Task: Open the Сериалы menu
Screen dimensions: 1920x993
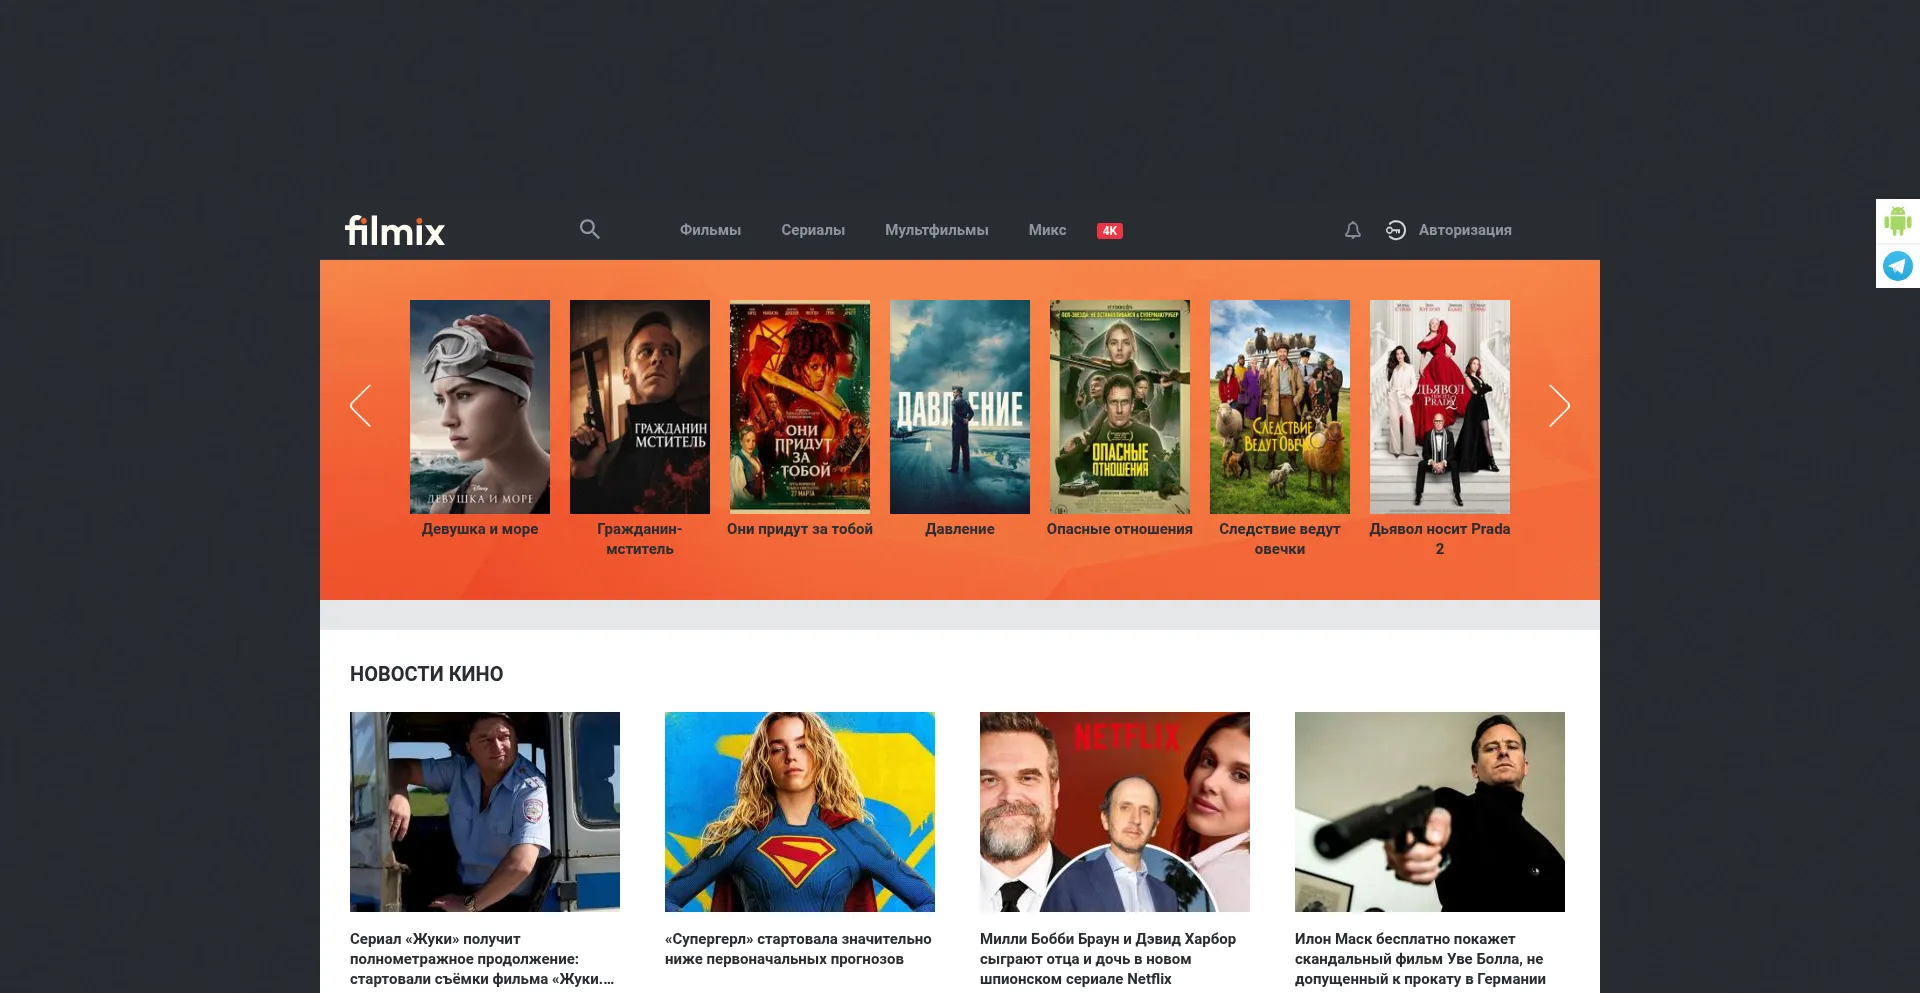Action: (813, 230)
